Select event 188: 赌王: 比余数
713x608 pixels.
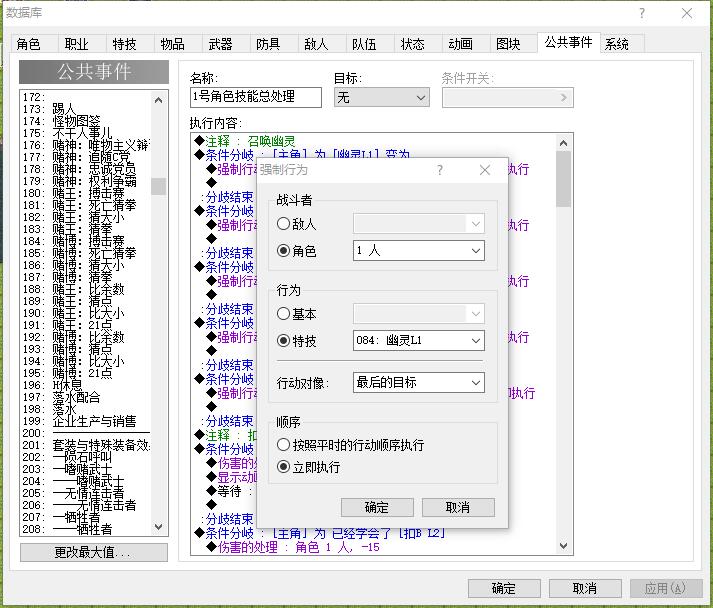pos(86,289)
